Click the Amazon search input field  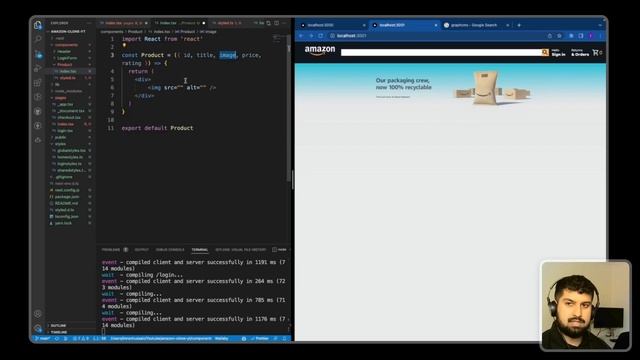pos(441,52)
